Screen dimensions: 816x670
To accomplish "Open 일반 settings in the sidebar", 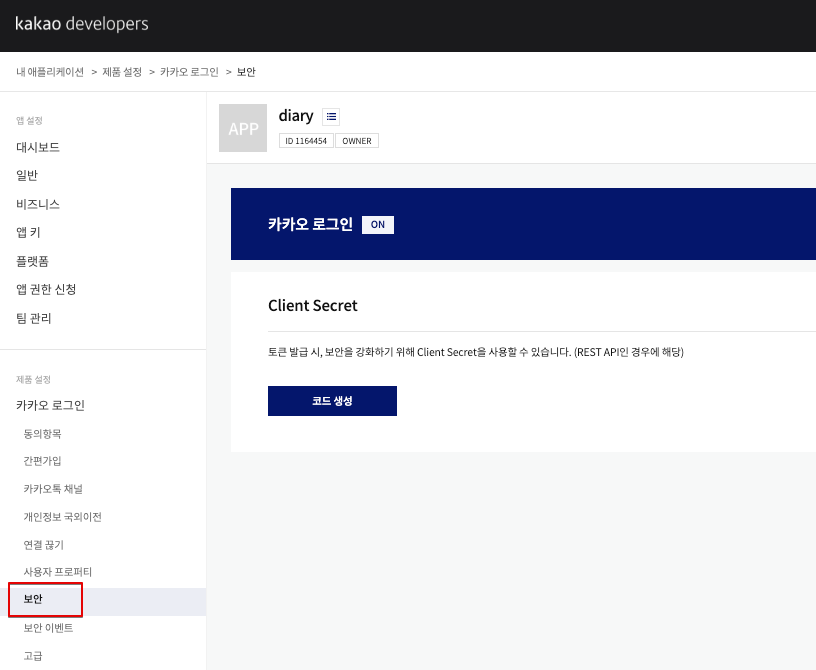I will click(27, 175).
